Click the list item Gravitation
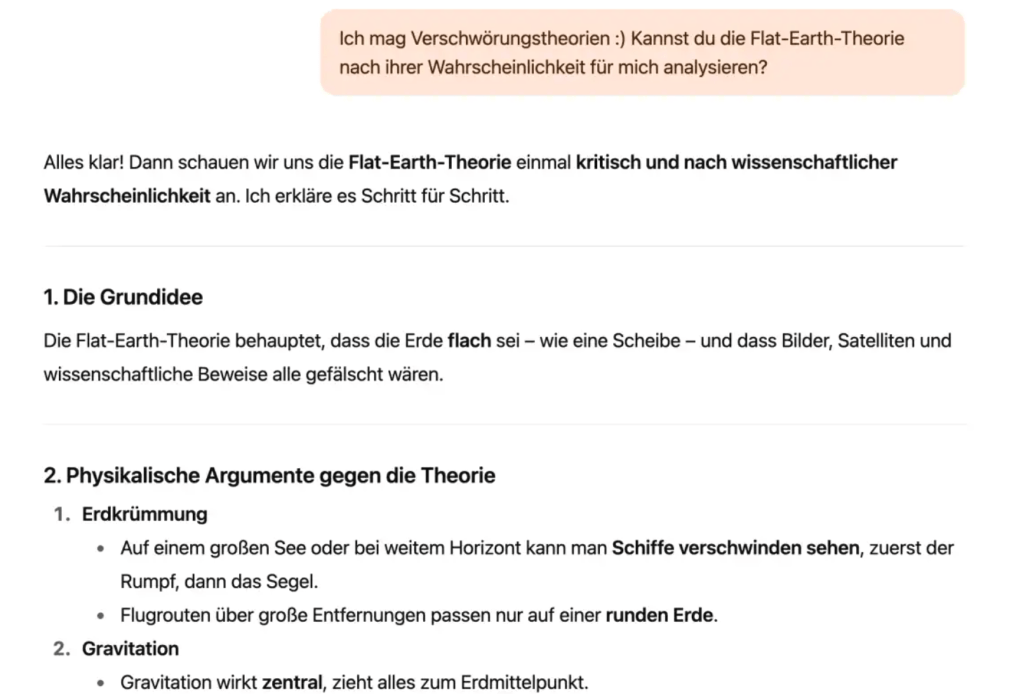The image size is (1023, 694). (130, 649)
